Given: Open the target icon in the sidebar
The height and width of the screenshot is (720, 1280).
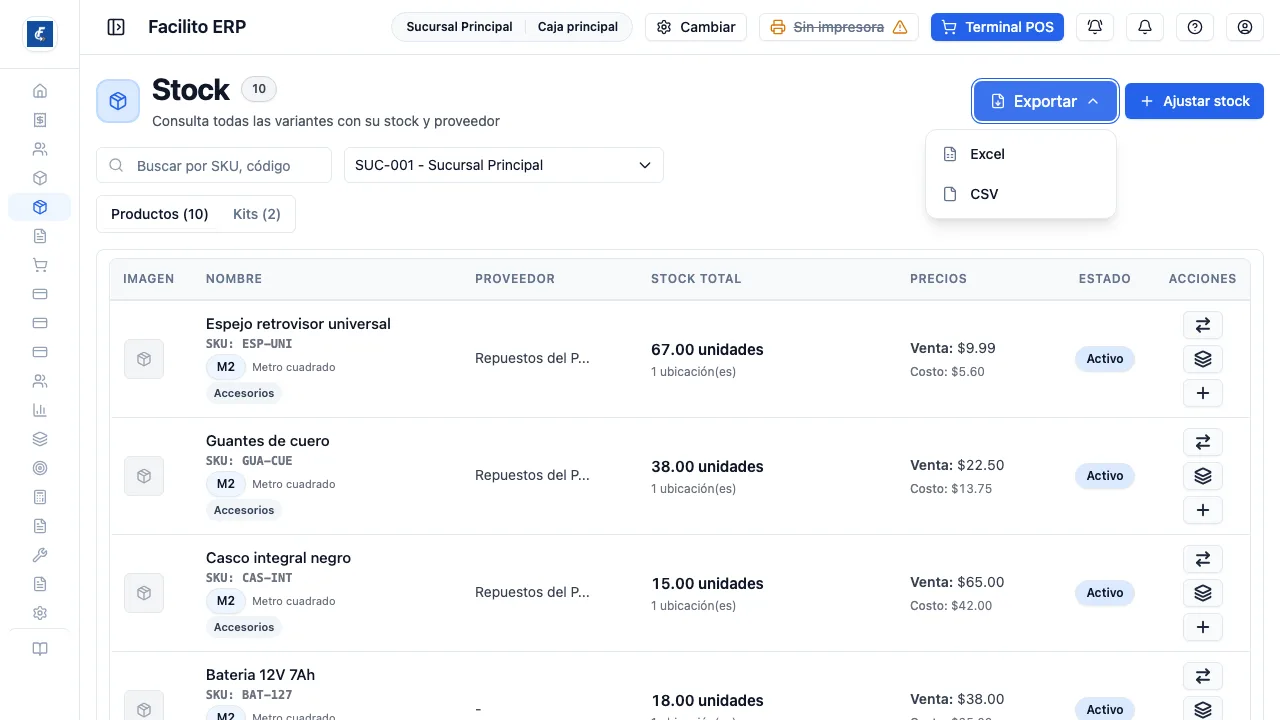Looking at the screenshot, I should click(x=40, y=468).
